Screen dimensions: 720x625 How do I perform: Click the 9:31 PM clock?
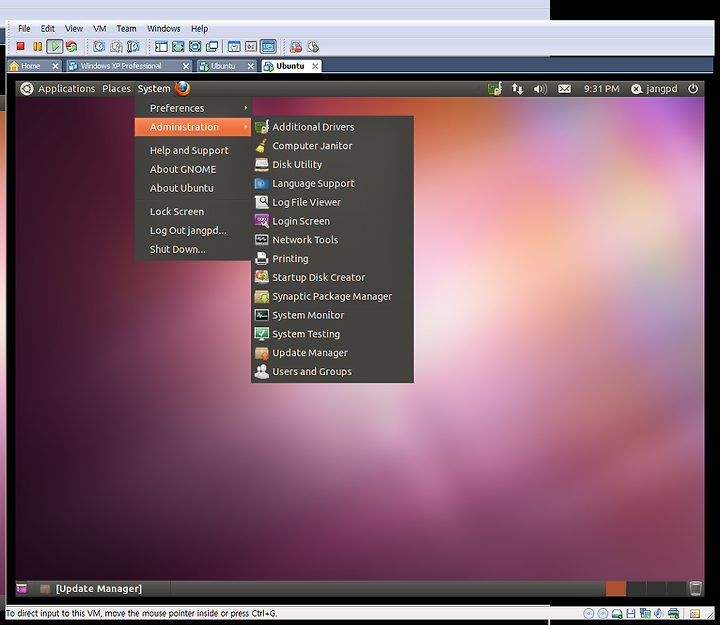coord(602,89)
